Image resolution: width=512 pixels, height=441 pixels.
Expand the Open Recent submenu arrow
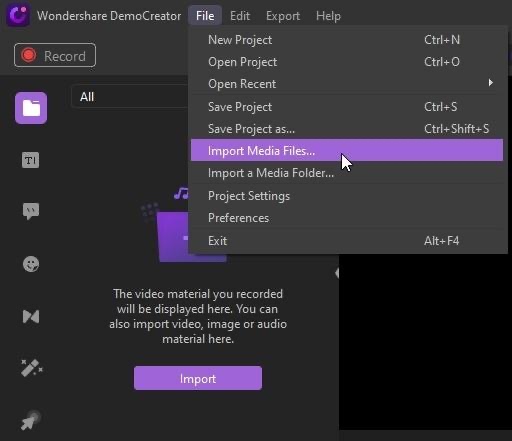tap(490, 83)
